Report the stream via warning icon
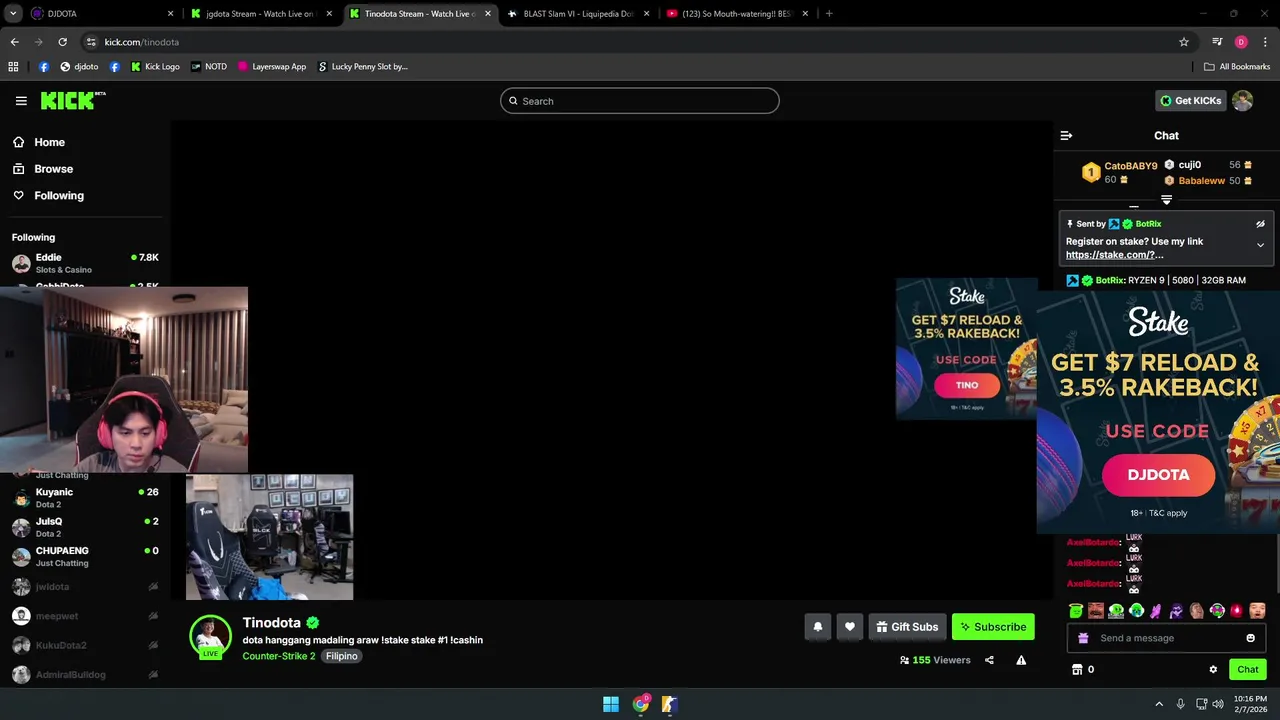Screen dimensions: 1280x720 1021,660
